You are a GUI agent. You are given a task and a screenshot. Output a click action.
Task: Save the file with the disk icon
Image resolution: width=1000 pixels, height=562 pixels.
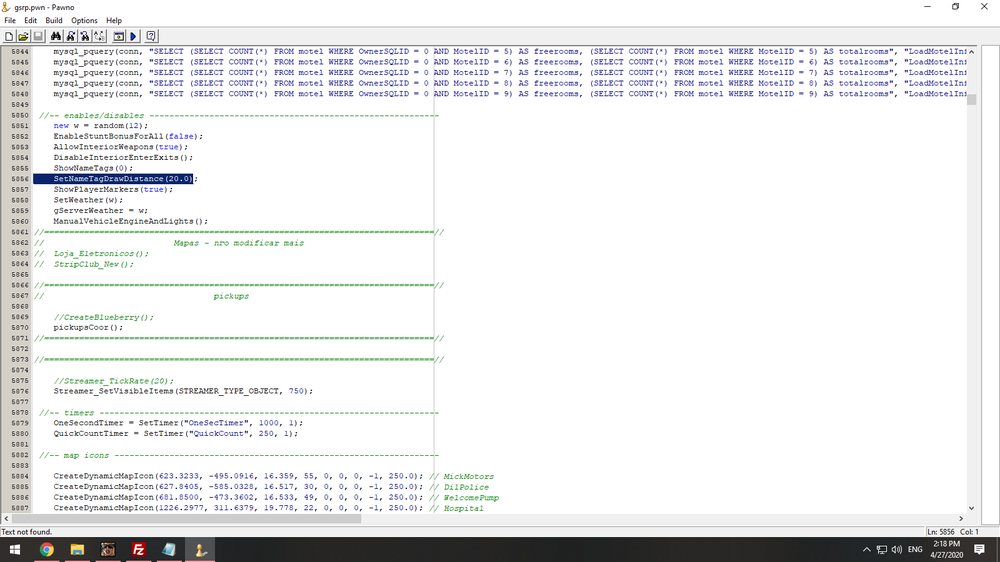coord(38,36)
